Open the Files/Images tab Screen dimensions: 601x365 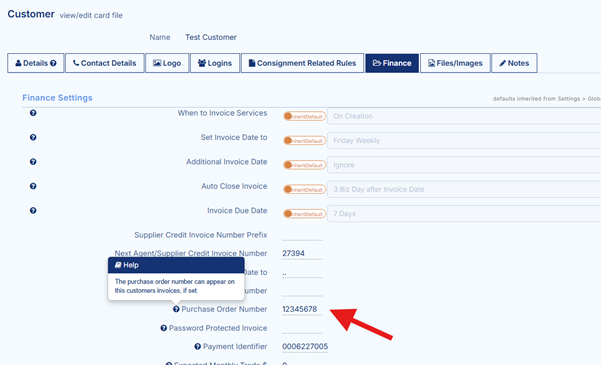(x=455, y=63)
